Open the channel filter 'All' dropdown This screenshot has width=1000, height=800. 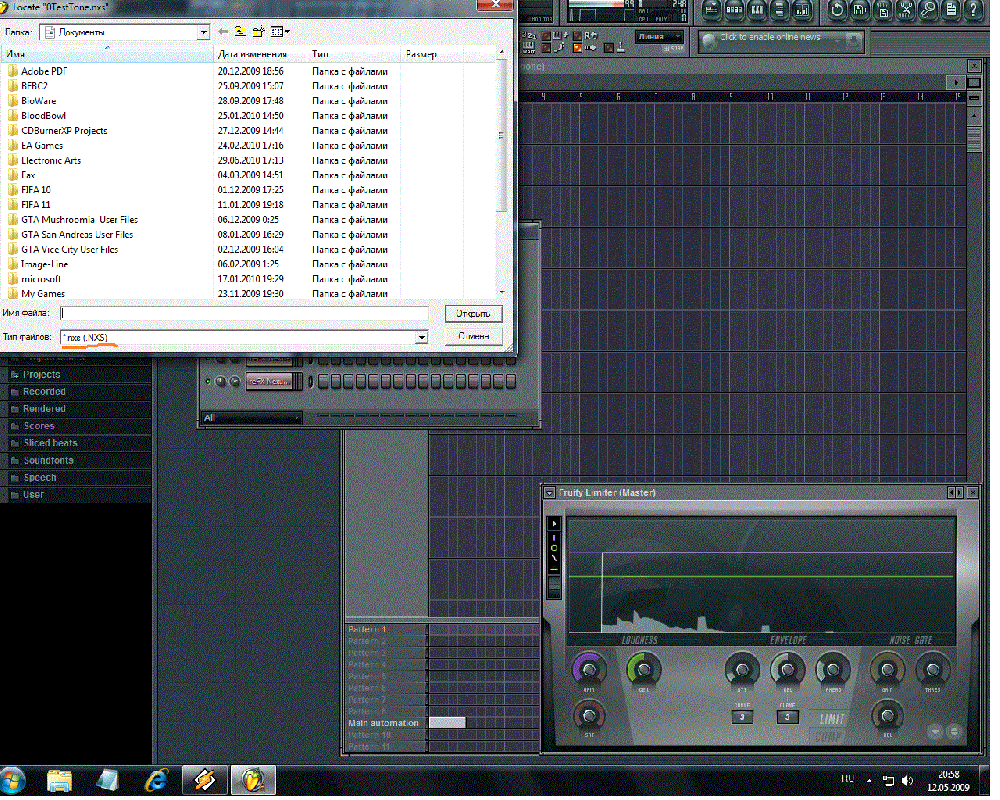(251, 419)
